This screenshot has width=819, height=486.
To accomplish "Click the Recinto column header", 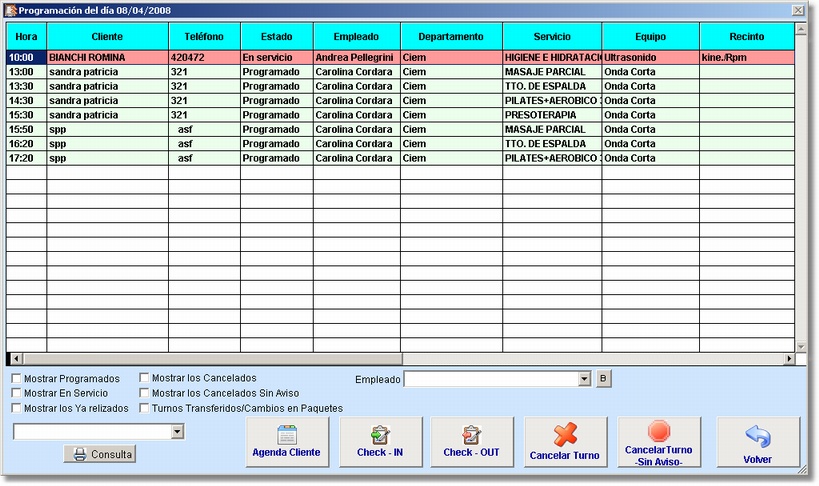I will coord(747,37).
